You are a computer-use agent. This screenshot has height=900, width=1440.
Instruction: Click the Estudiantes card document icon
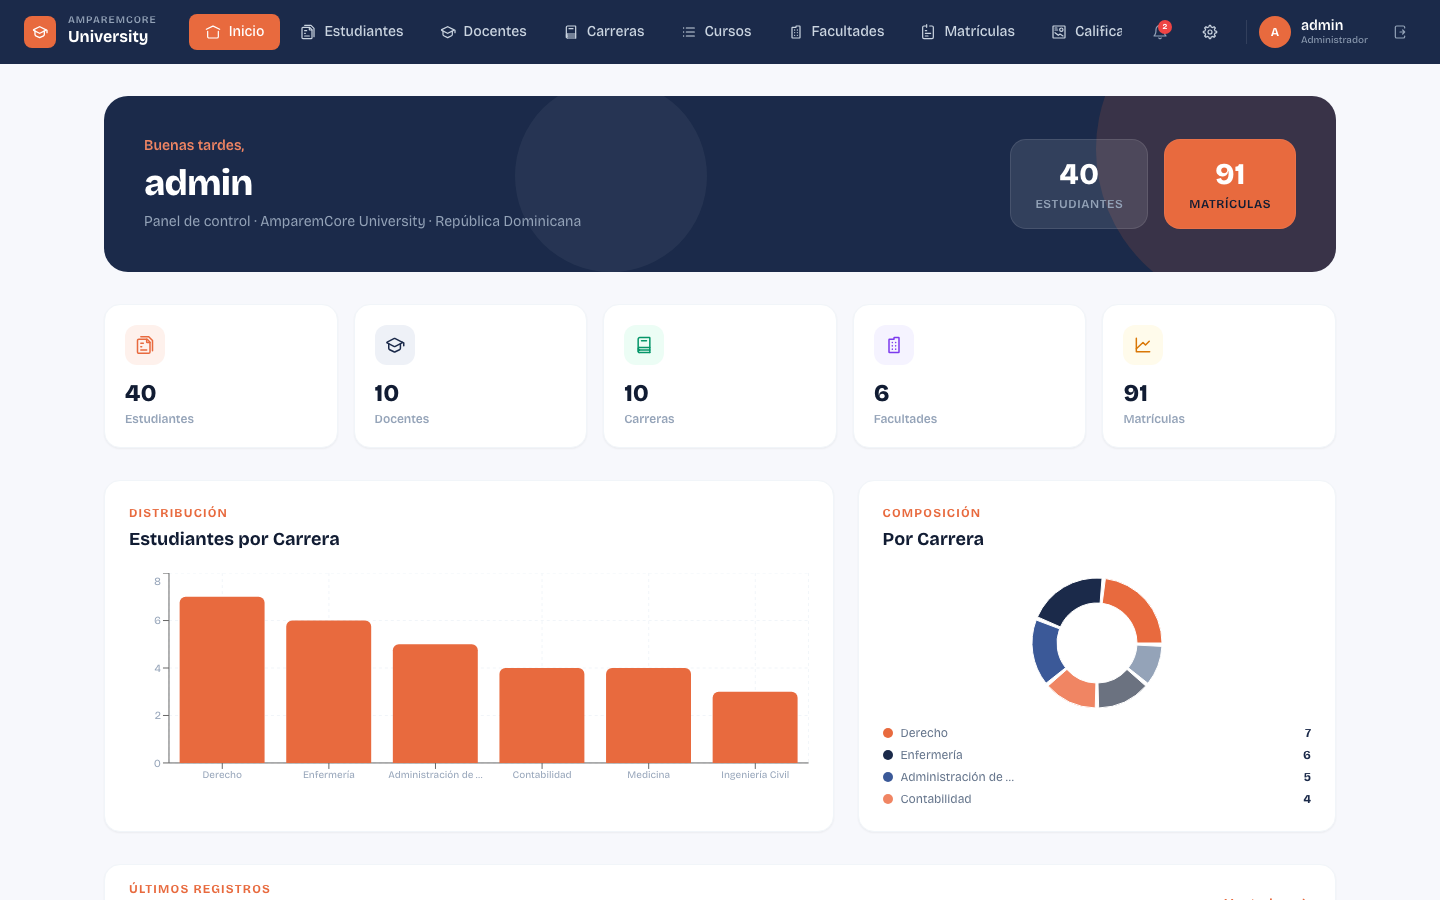(145, 345)
